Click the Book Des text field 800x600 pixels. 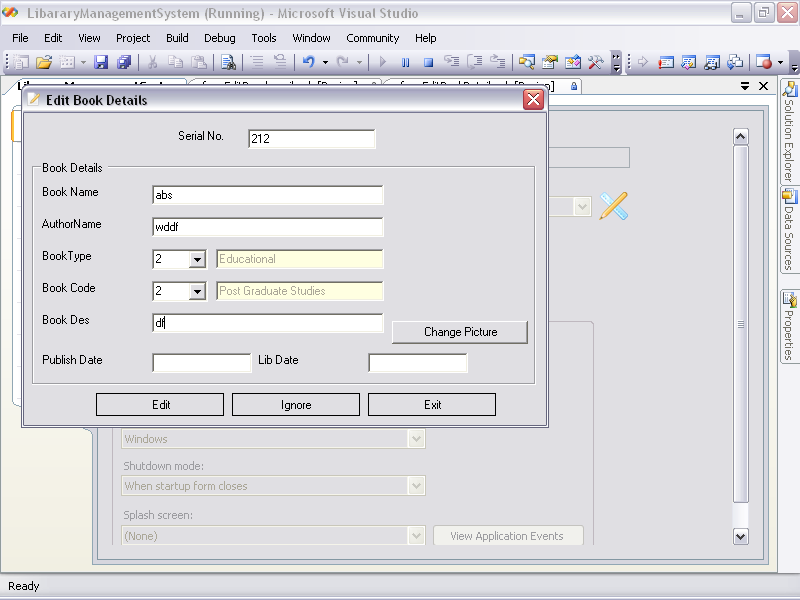pyautogui.click(x=267, y=323)
